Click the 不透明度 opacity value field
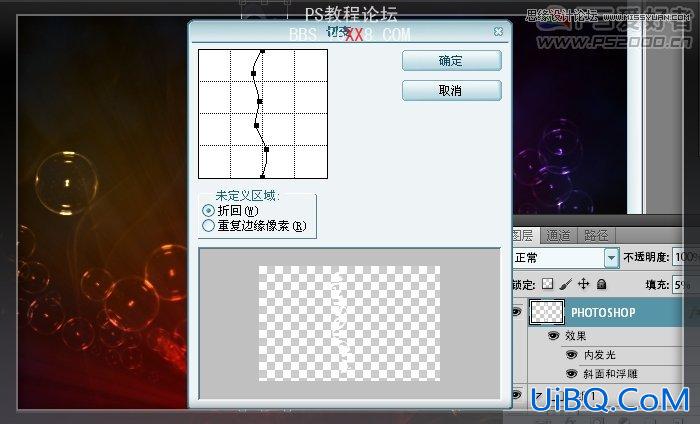Screen dimensions: 700x424 [x=687, y=257]
